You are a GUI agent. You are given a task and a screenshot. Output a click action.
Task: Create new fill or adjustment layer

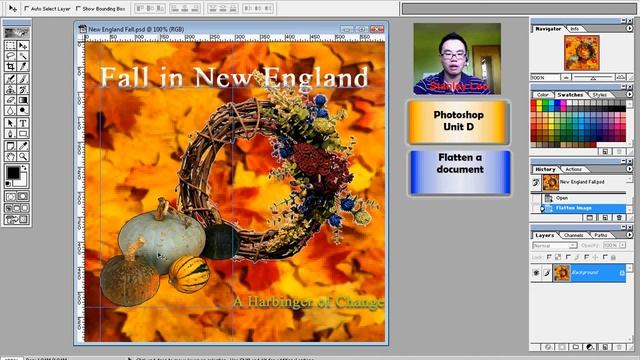[x=590, y=347]
